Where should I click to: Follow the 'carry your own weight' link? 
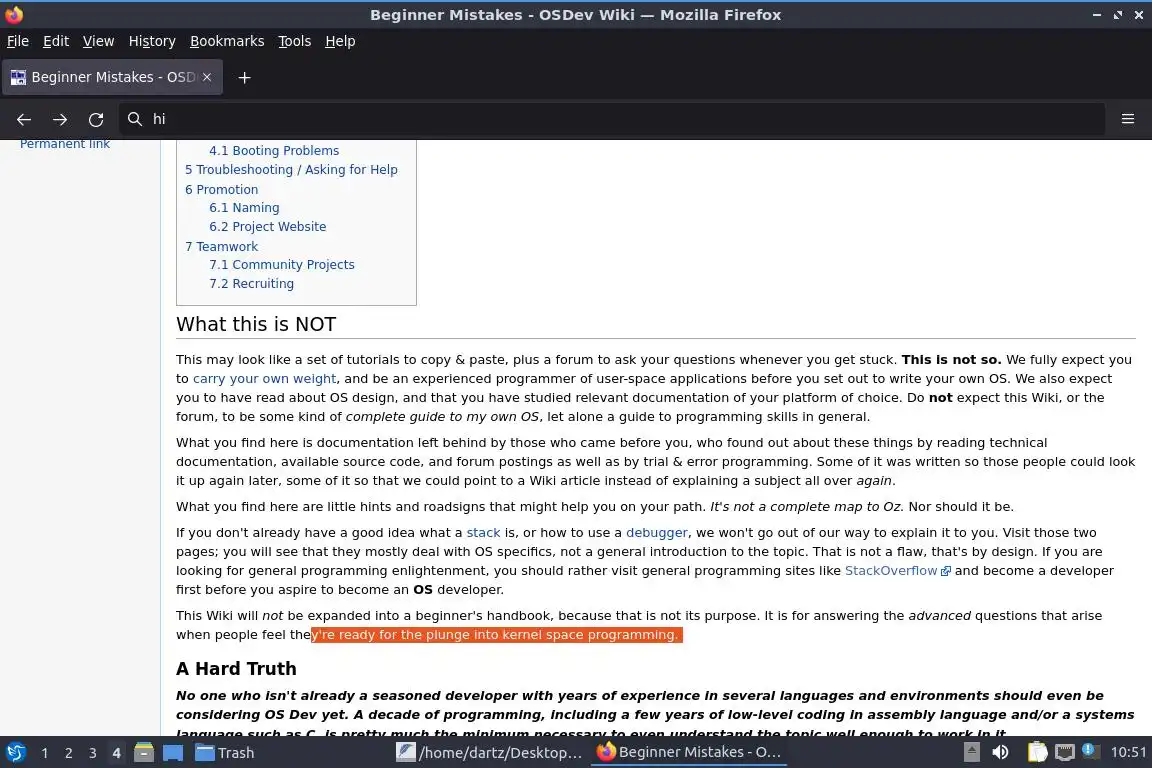[264, 379]
